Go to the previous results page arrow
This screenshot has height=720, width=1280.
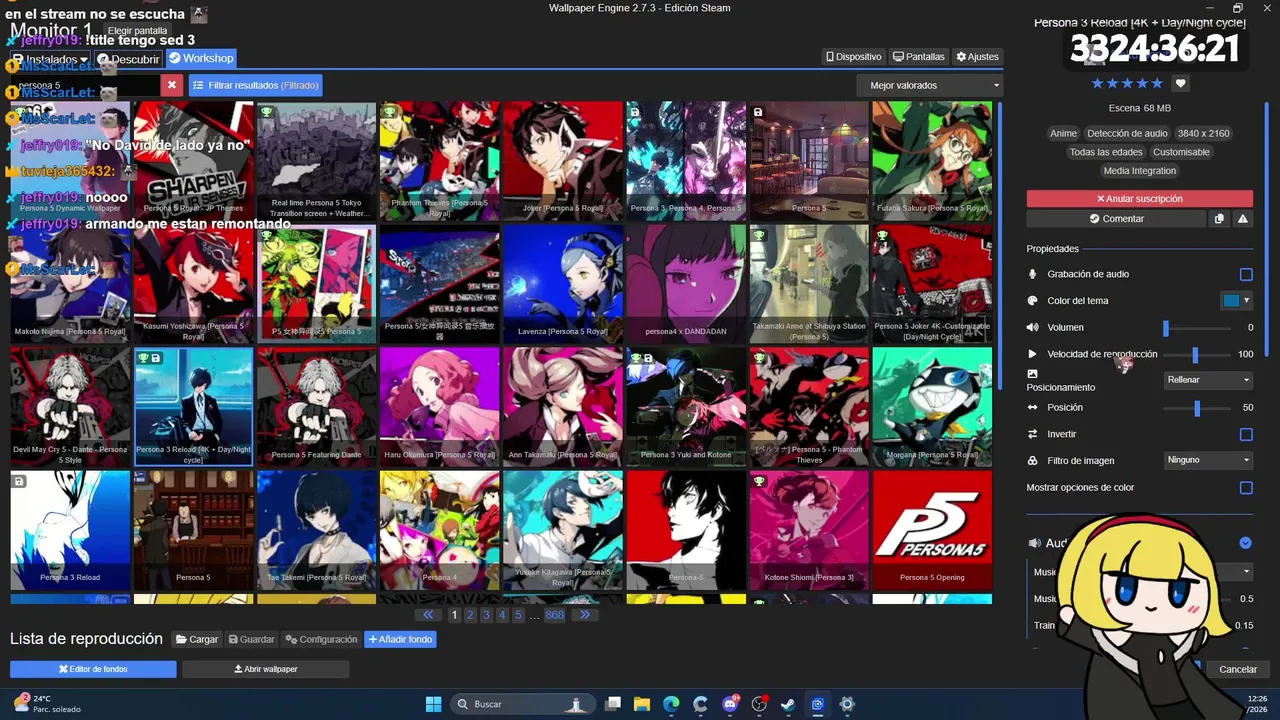tap(429, 615)
